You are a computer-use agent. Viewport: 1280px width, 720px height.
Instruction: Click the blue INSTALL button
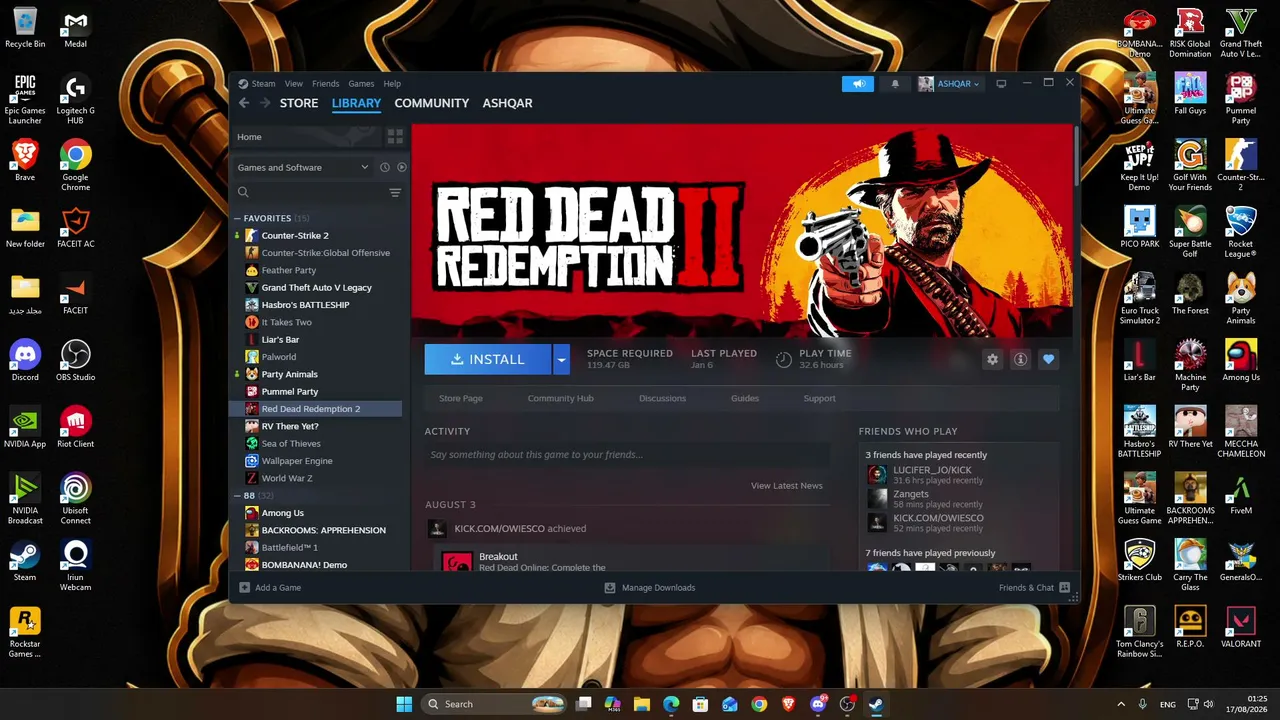[488, 359]
